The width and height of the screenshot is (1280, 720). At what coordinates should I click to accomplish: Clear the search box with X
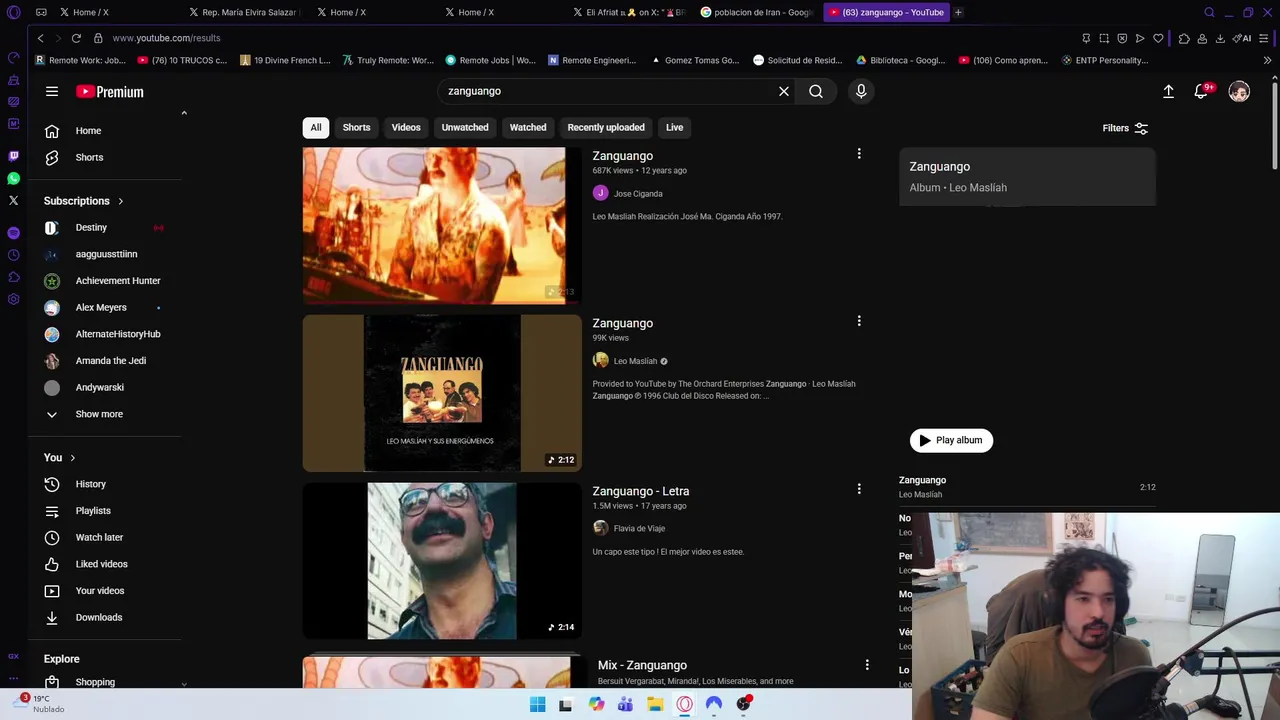[784, 91]
